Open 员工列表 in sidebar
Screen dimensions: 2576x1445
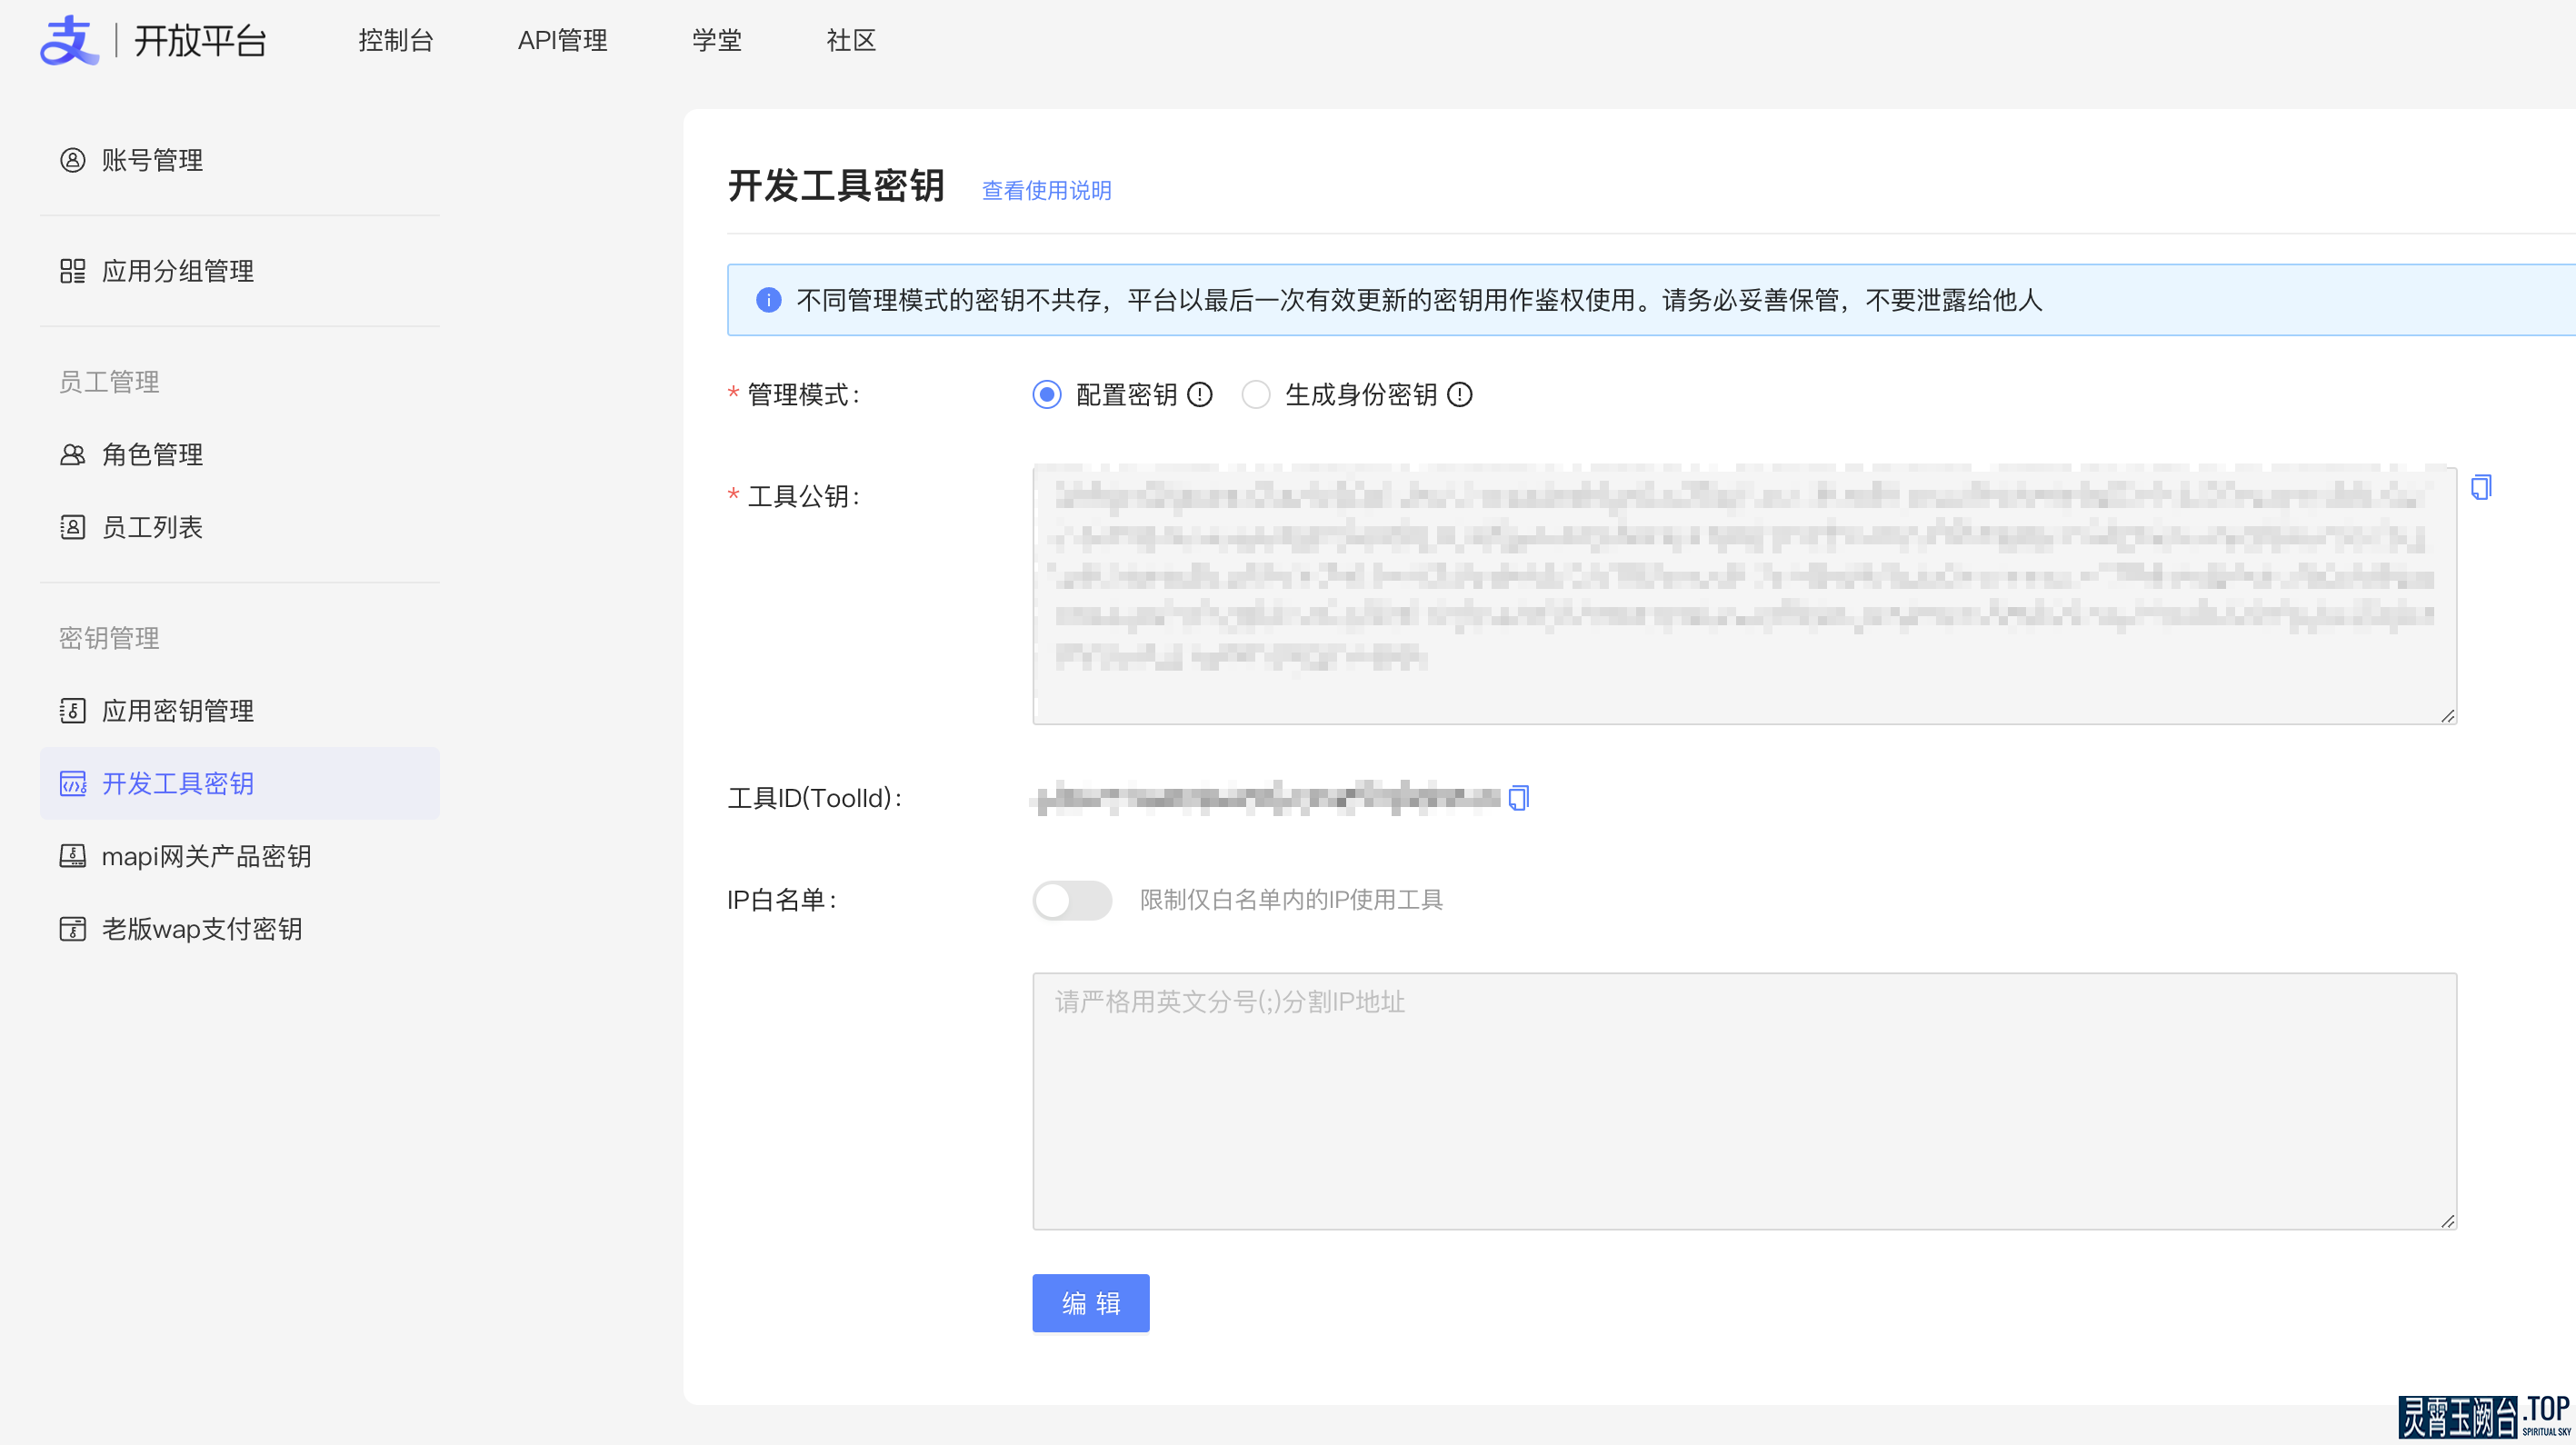point(152,527)
